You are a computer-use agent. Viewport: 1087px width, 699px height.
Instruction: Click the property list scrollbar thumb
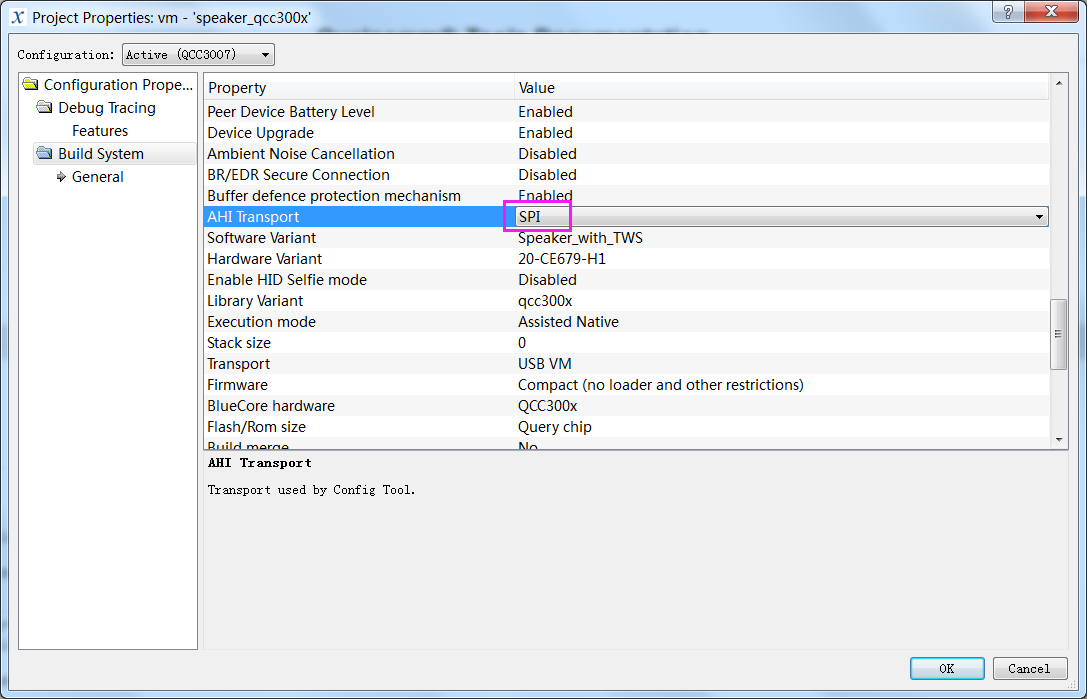pyautogui.click(x=1059, y=334)
